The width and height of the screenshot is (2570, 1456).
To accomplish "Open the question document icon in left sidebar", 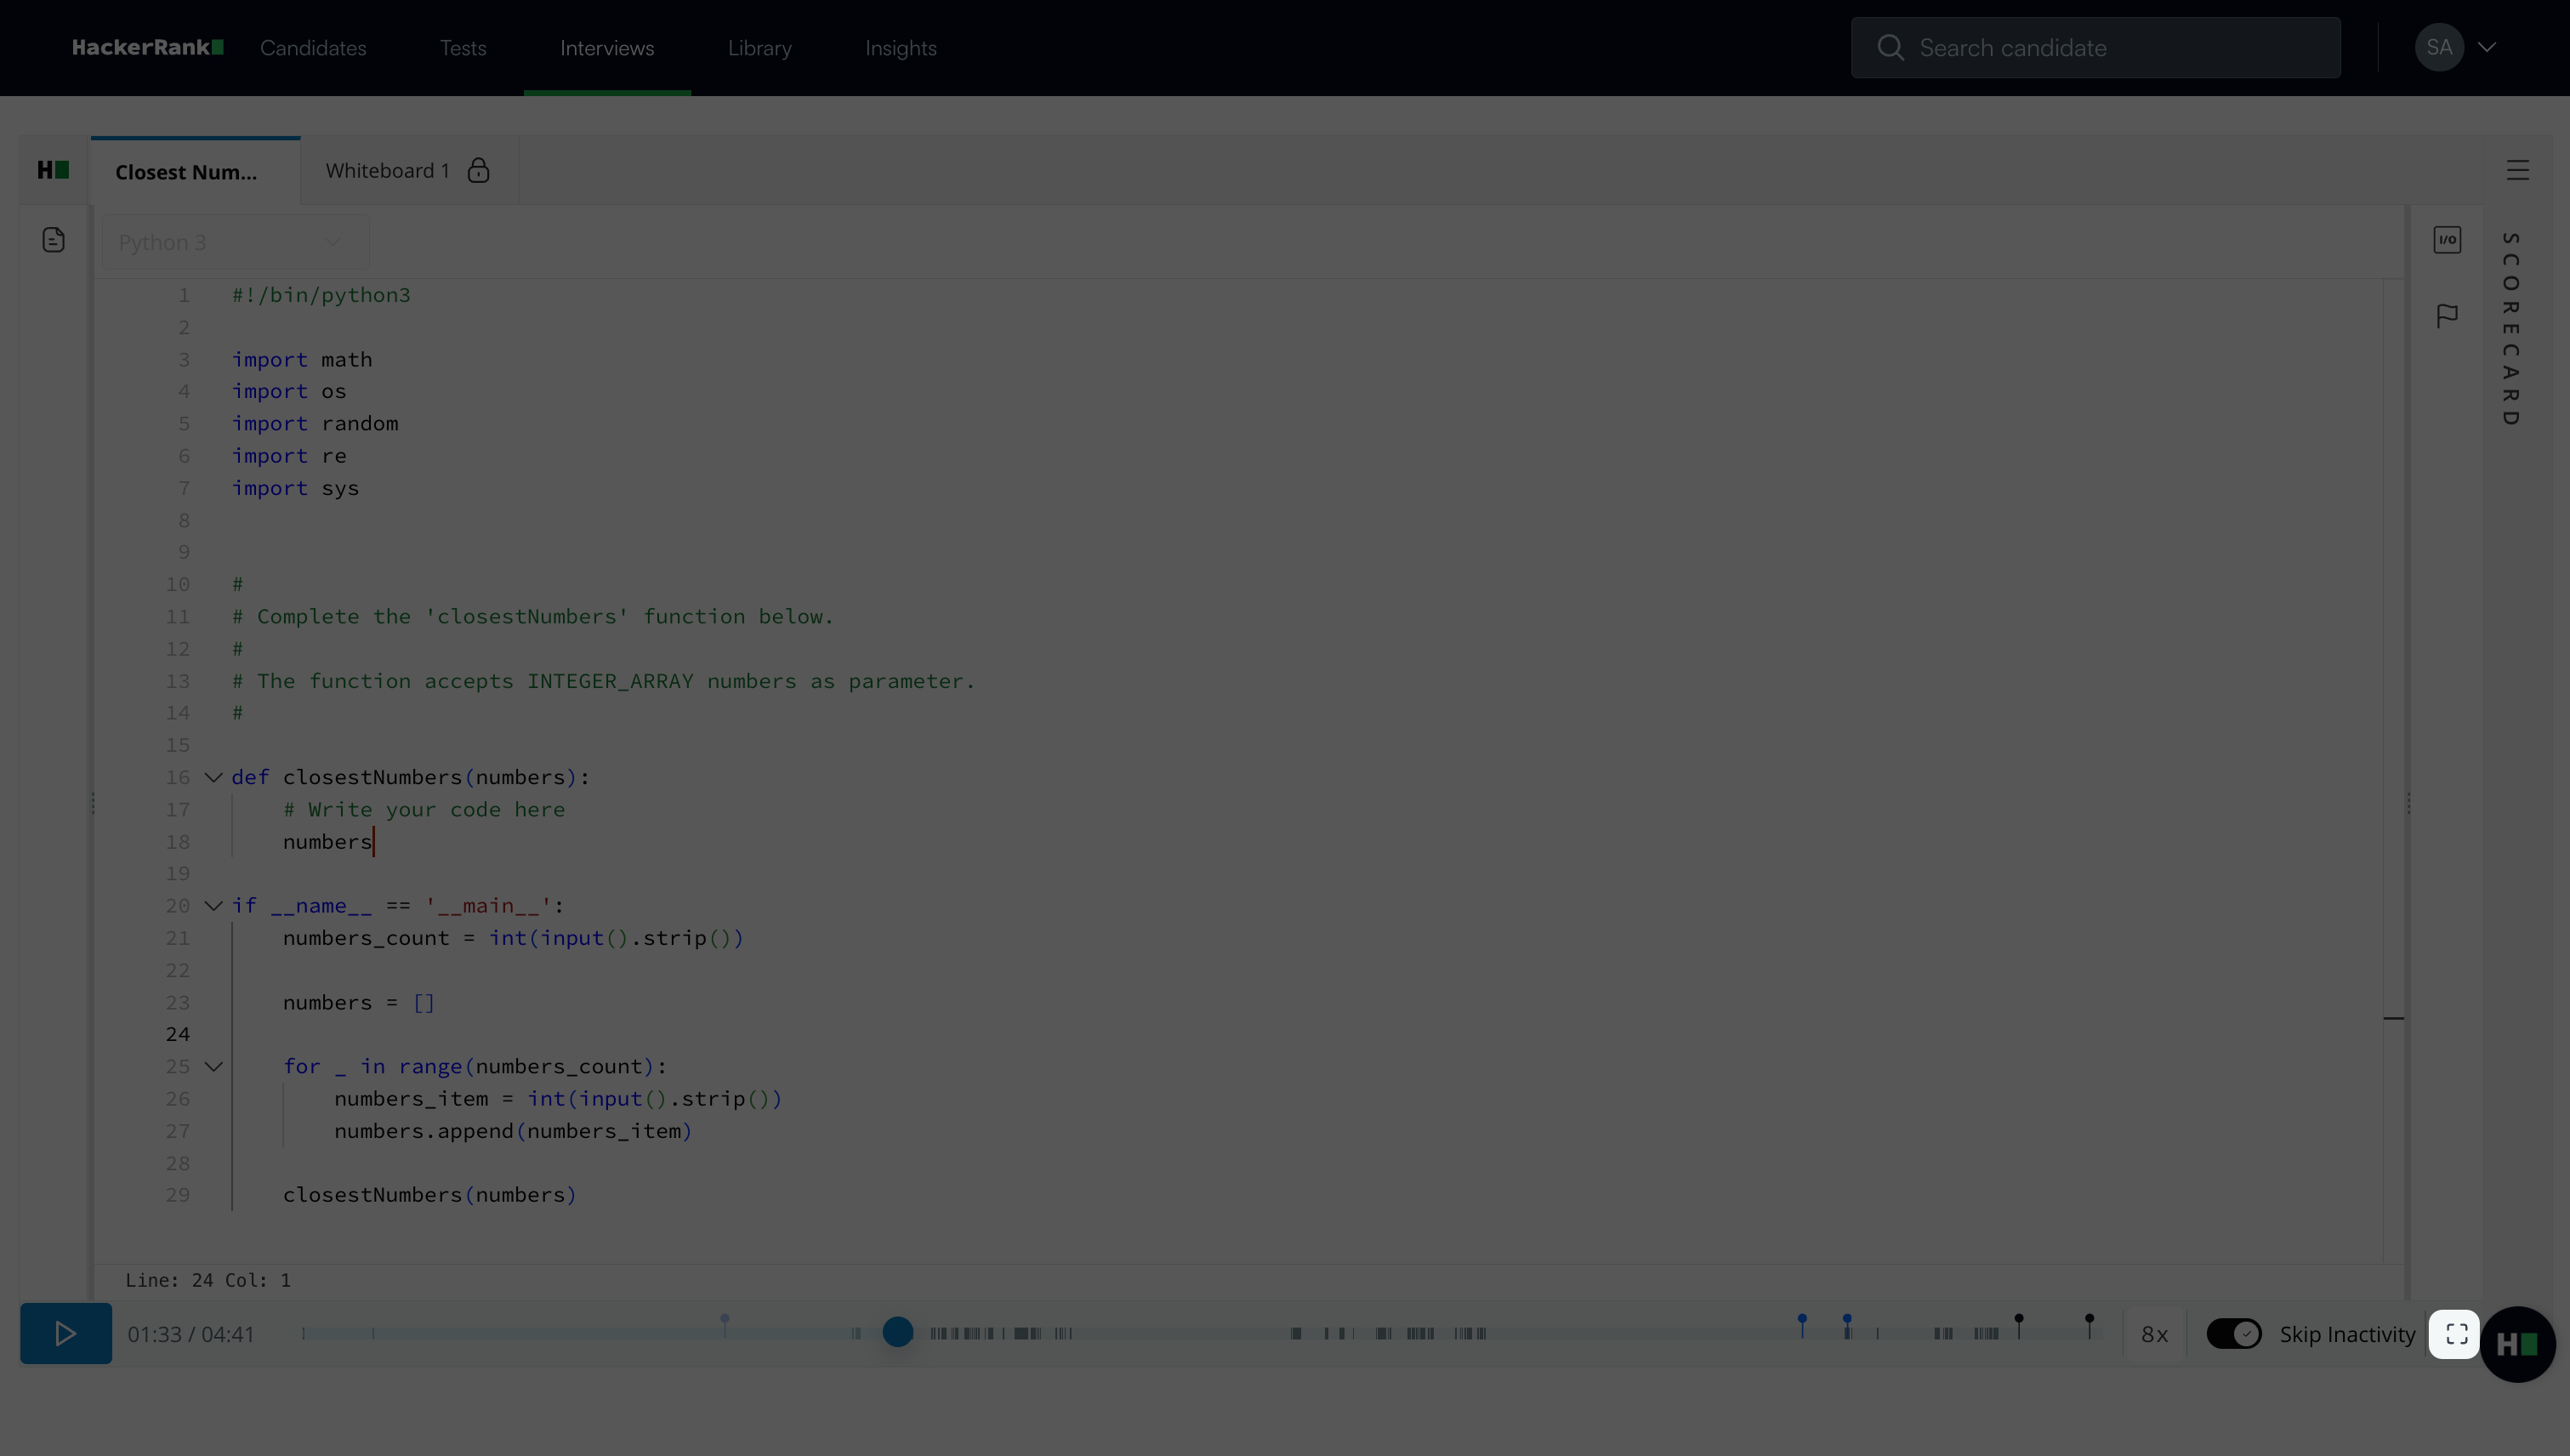I will click(x=54, y=240).
